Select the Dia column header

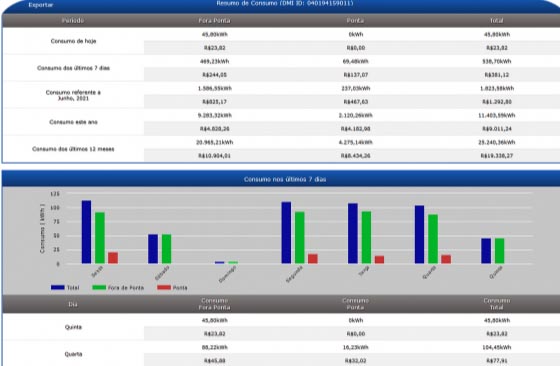[73, 304]
